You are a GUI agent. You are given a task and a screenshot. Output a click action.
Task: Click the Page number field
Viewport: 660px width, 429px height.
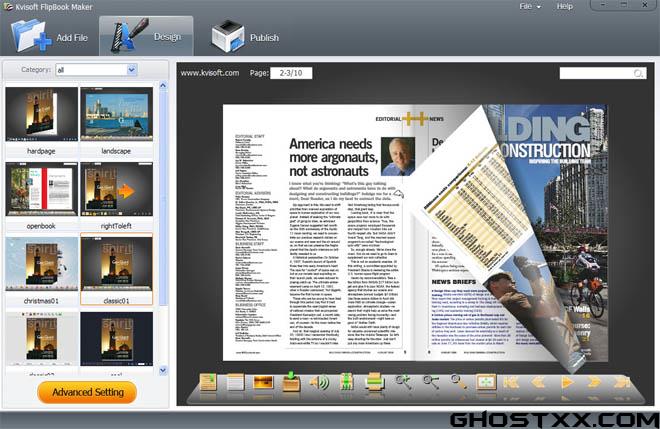coord(291,73)
